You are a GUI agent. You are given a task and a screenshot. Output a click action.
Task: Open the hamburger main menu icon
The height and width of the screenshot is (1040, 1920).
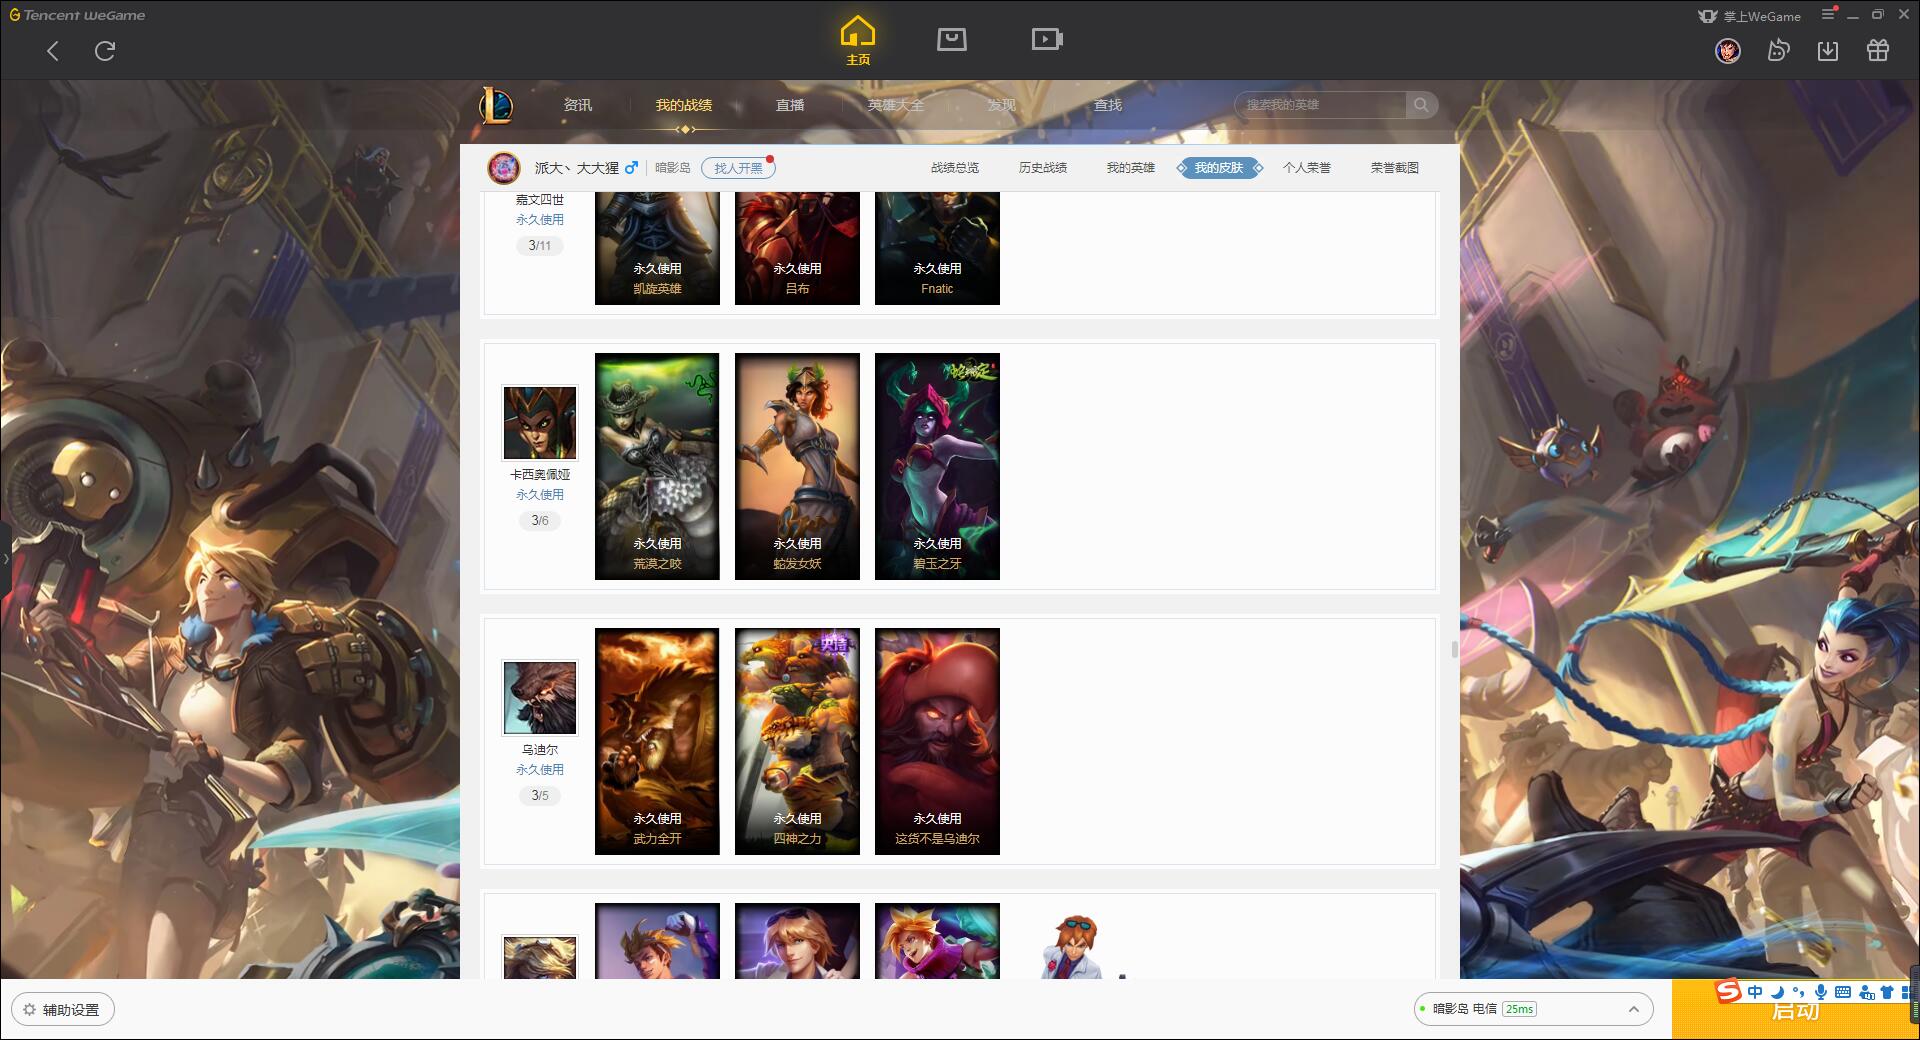tap(1828, 15)
